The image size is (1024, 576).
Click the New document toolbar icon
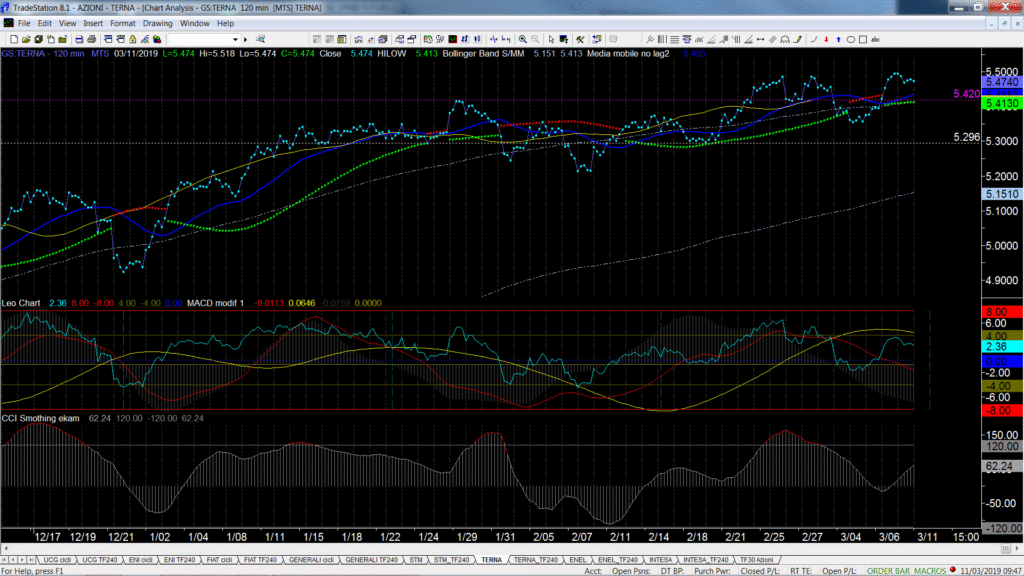pyautogui.click(x=14, y=40)
